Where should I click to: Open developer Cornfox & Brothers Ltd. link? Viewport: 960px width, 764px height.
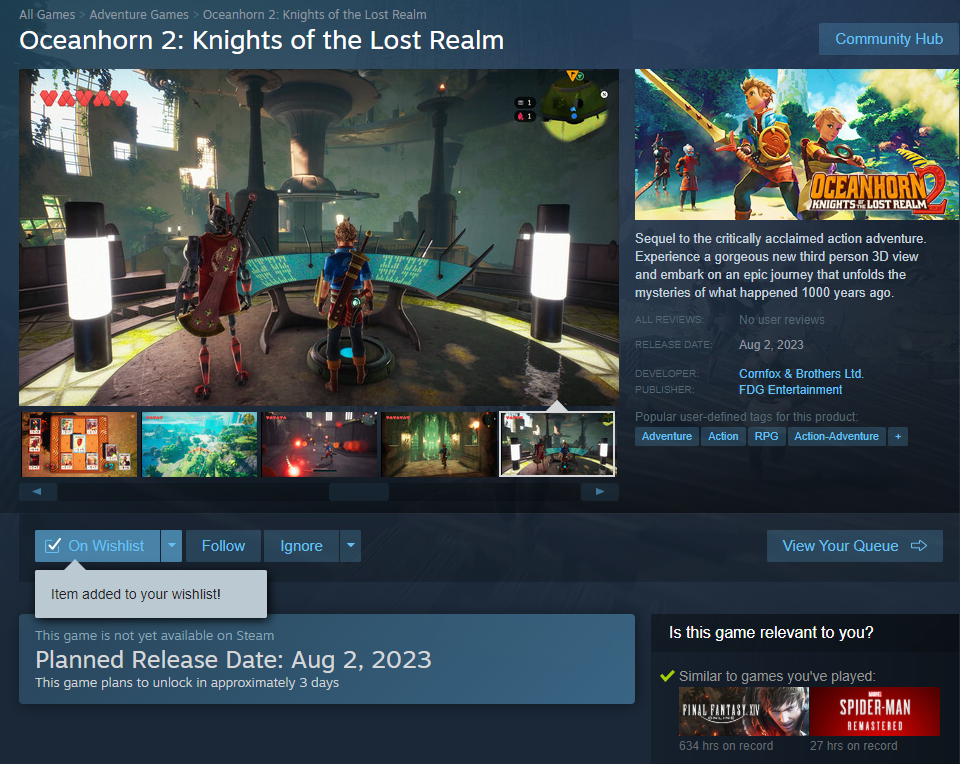coord(801,373)
